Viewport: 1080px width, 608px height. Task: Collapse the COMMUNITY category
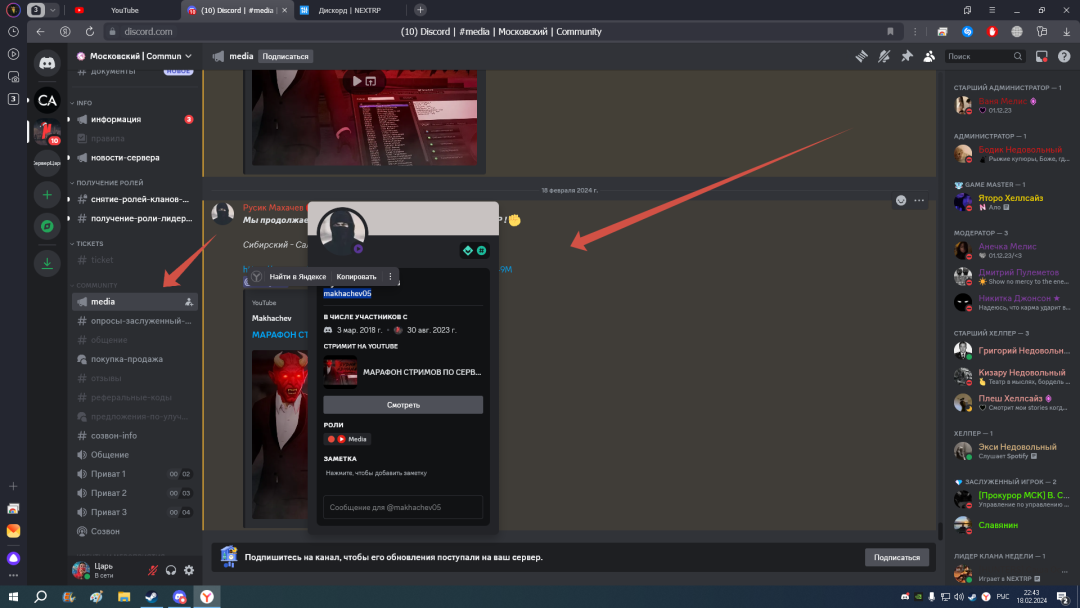point(93,285)
